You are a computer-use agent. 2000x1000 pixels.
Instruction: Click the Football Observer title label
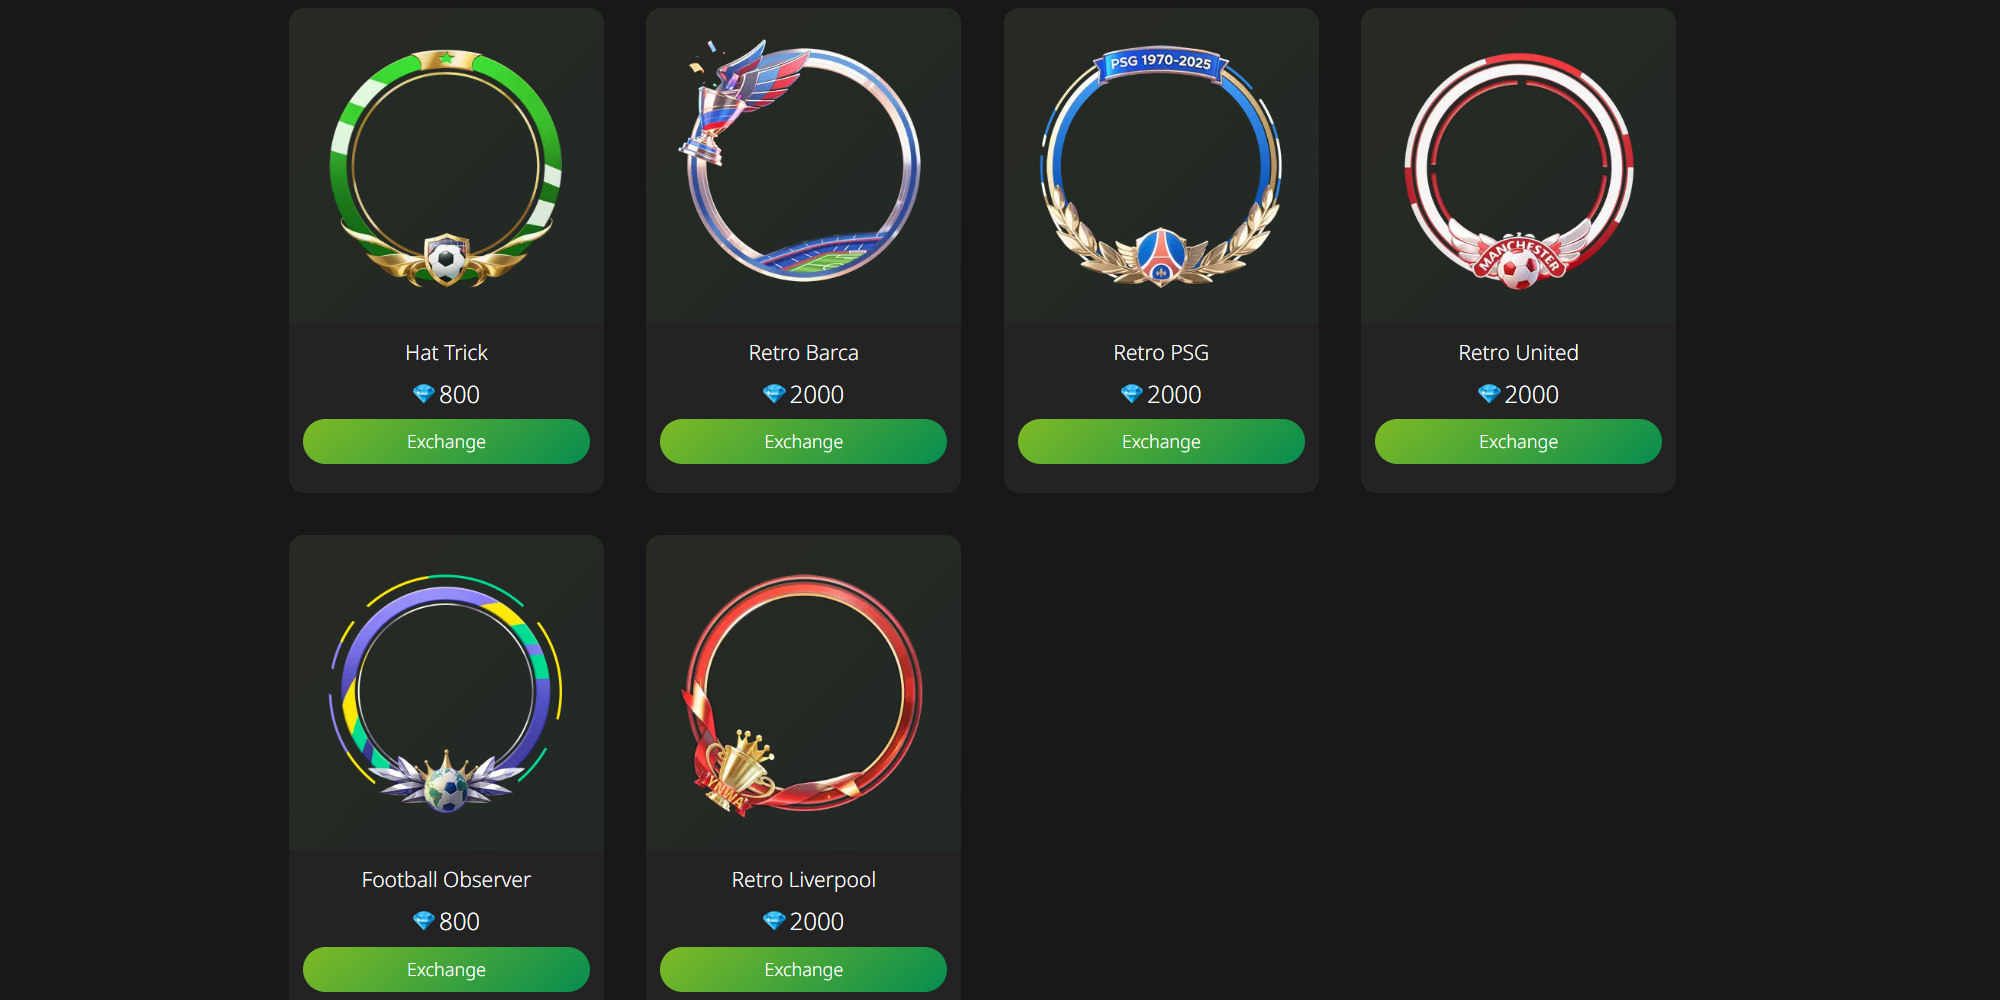pos(446,880)
